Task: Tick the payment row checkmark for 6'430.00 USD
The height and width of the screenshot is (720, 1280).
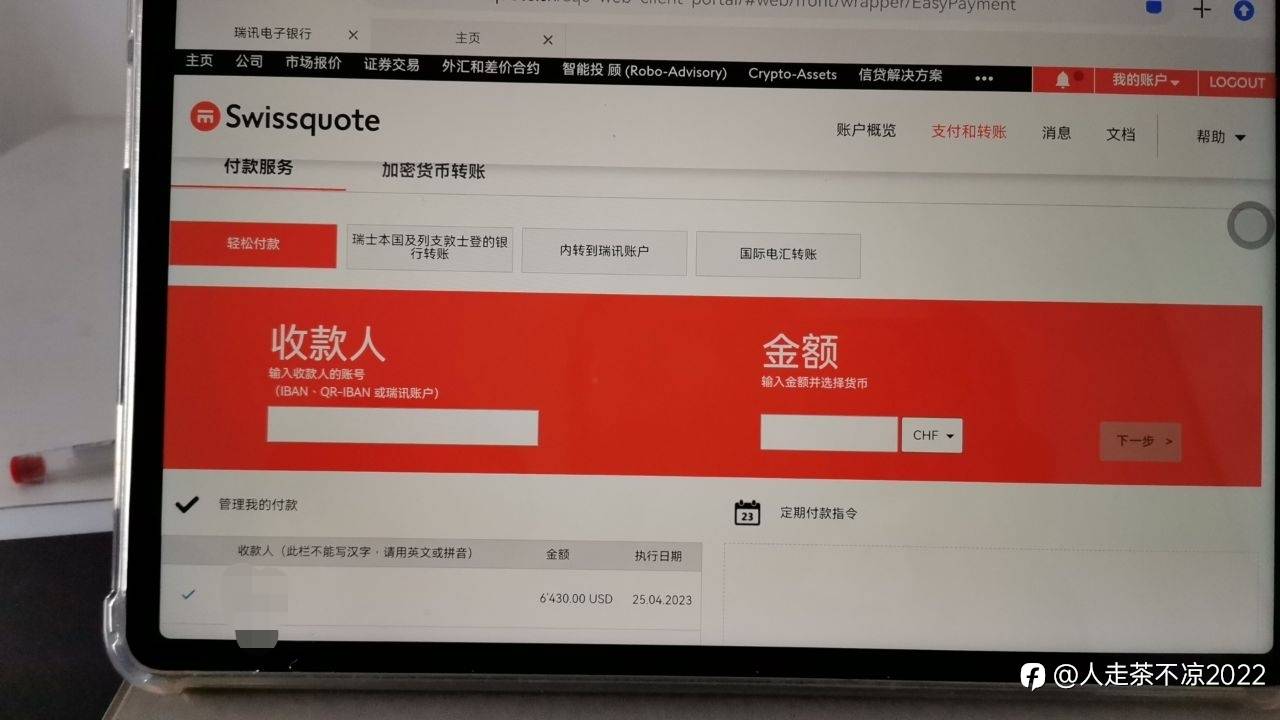Action: tap(188, 594)
